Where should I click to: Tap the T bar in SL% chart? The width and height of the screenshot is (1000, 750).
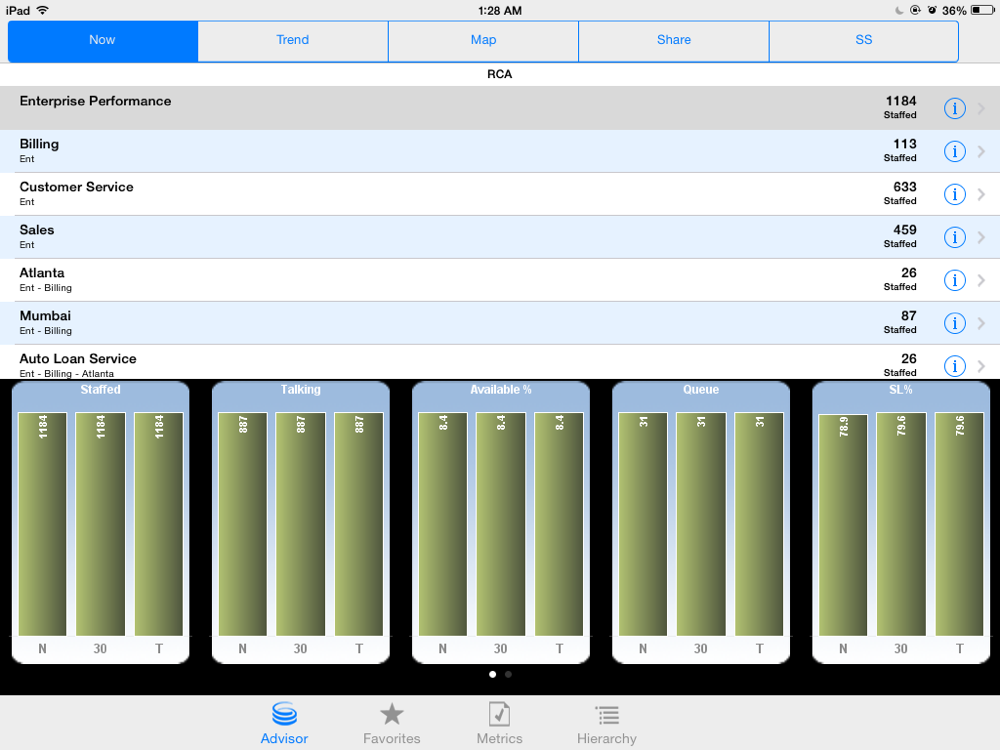click(x=959, y=524)
